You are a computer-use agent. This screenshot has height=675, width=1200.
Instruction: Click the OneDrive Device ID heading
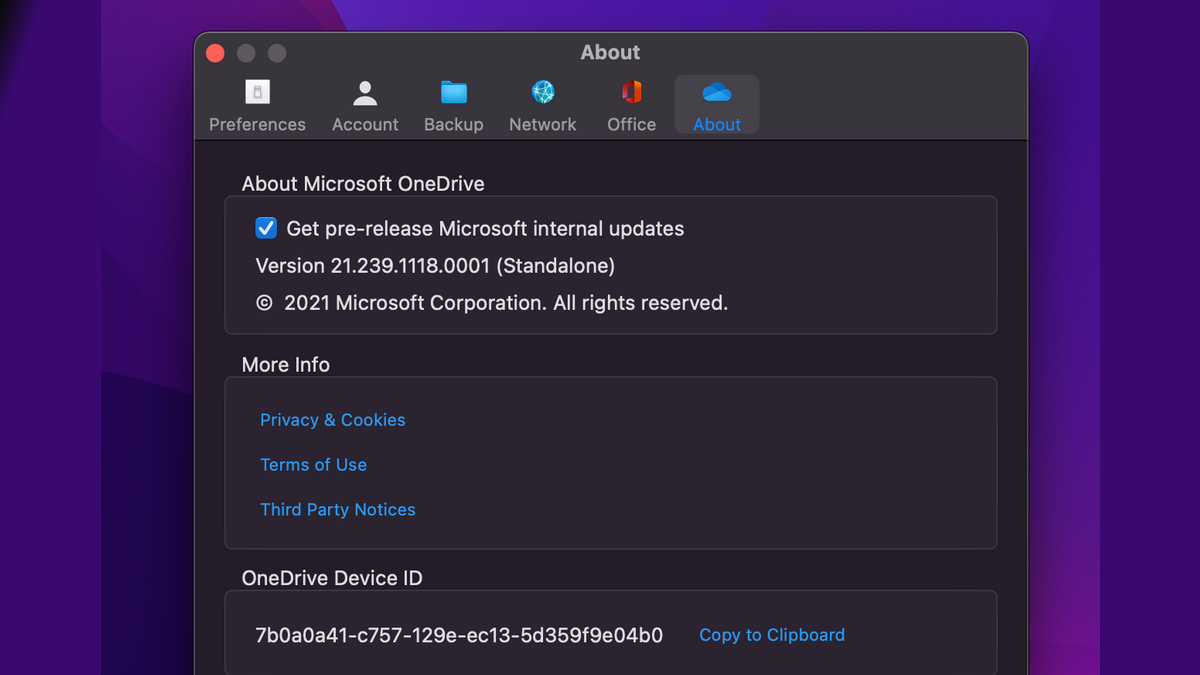332,578
